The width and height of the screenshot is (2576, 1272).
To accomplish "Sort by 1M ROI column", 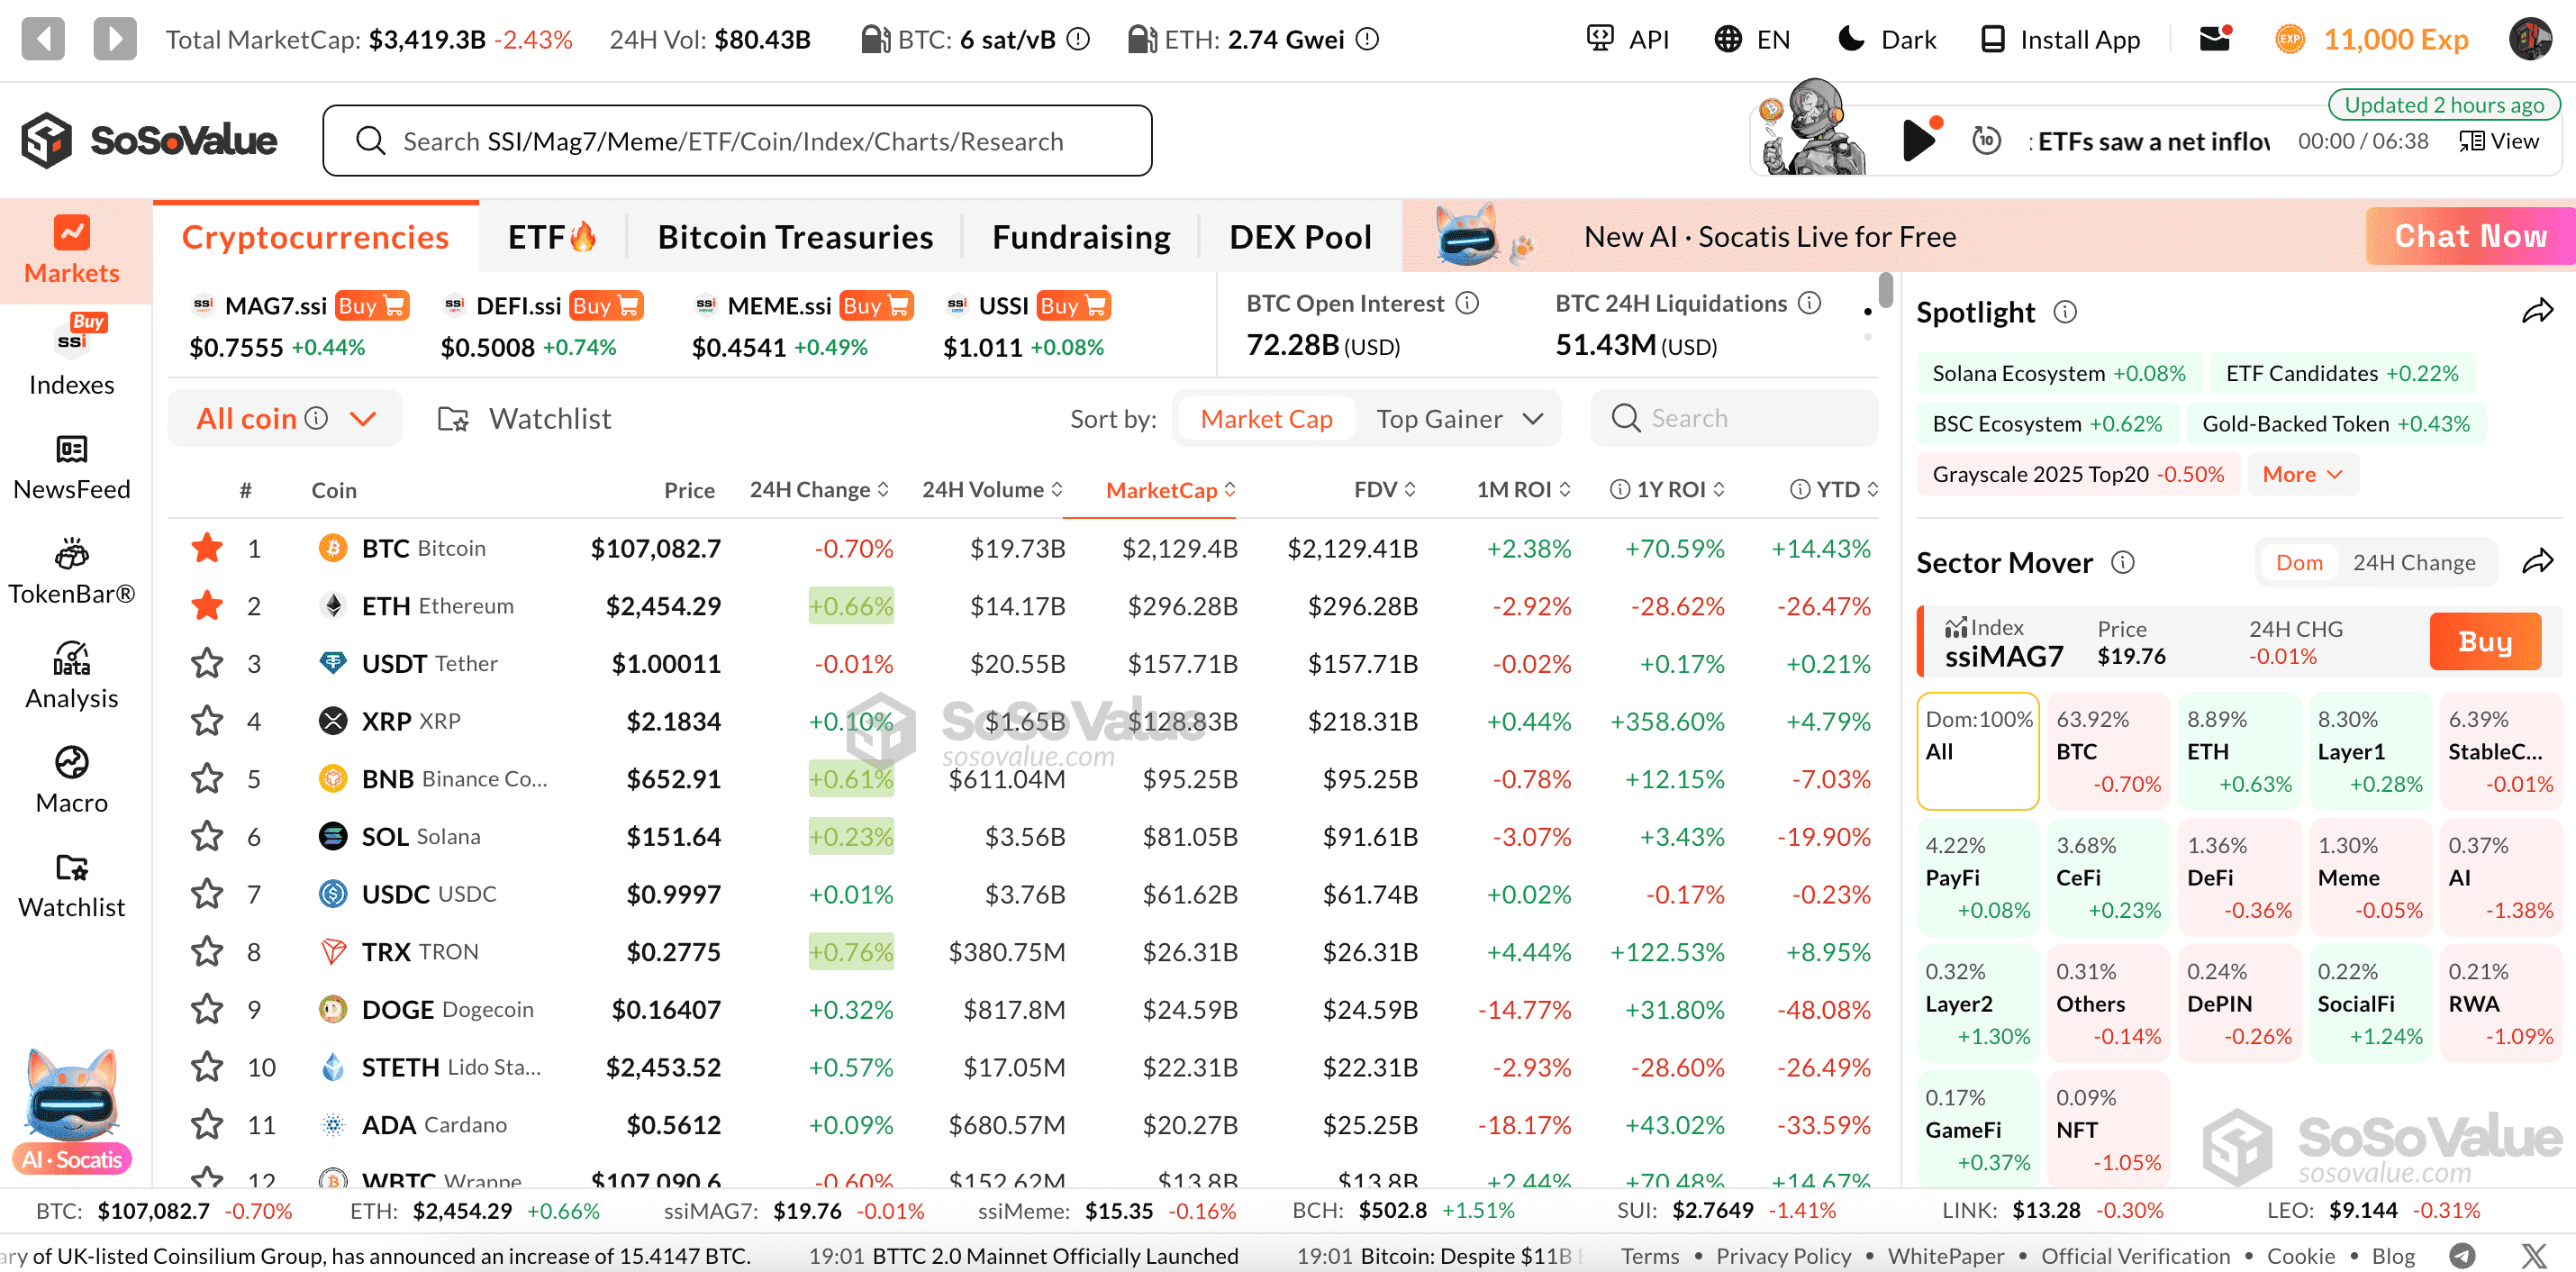I will (1523, 490).
